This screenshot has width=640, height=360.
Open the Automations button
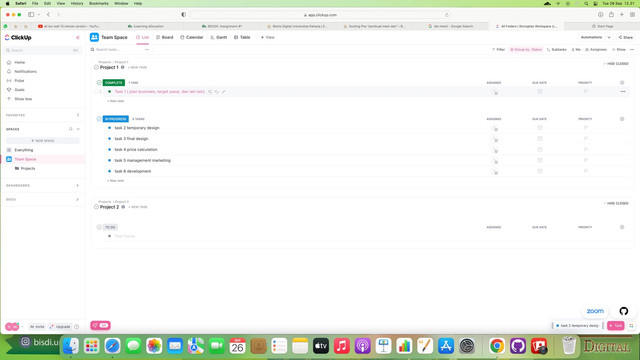coord(591,37)
